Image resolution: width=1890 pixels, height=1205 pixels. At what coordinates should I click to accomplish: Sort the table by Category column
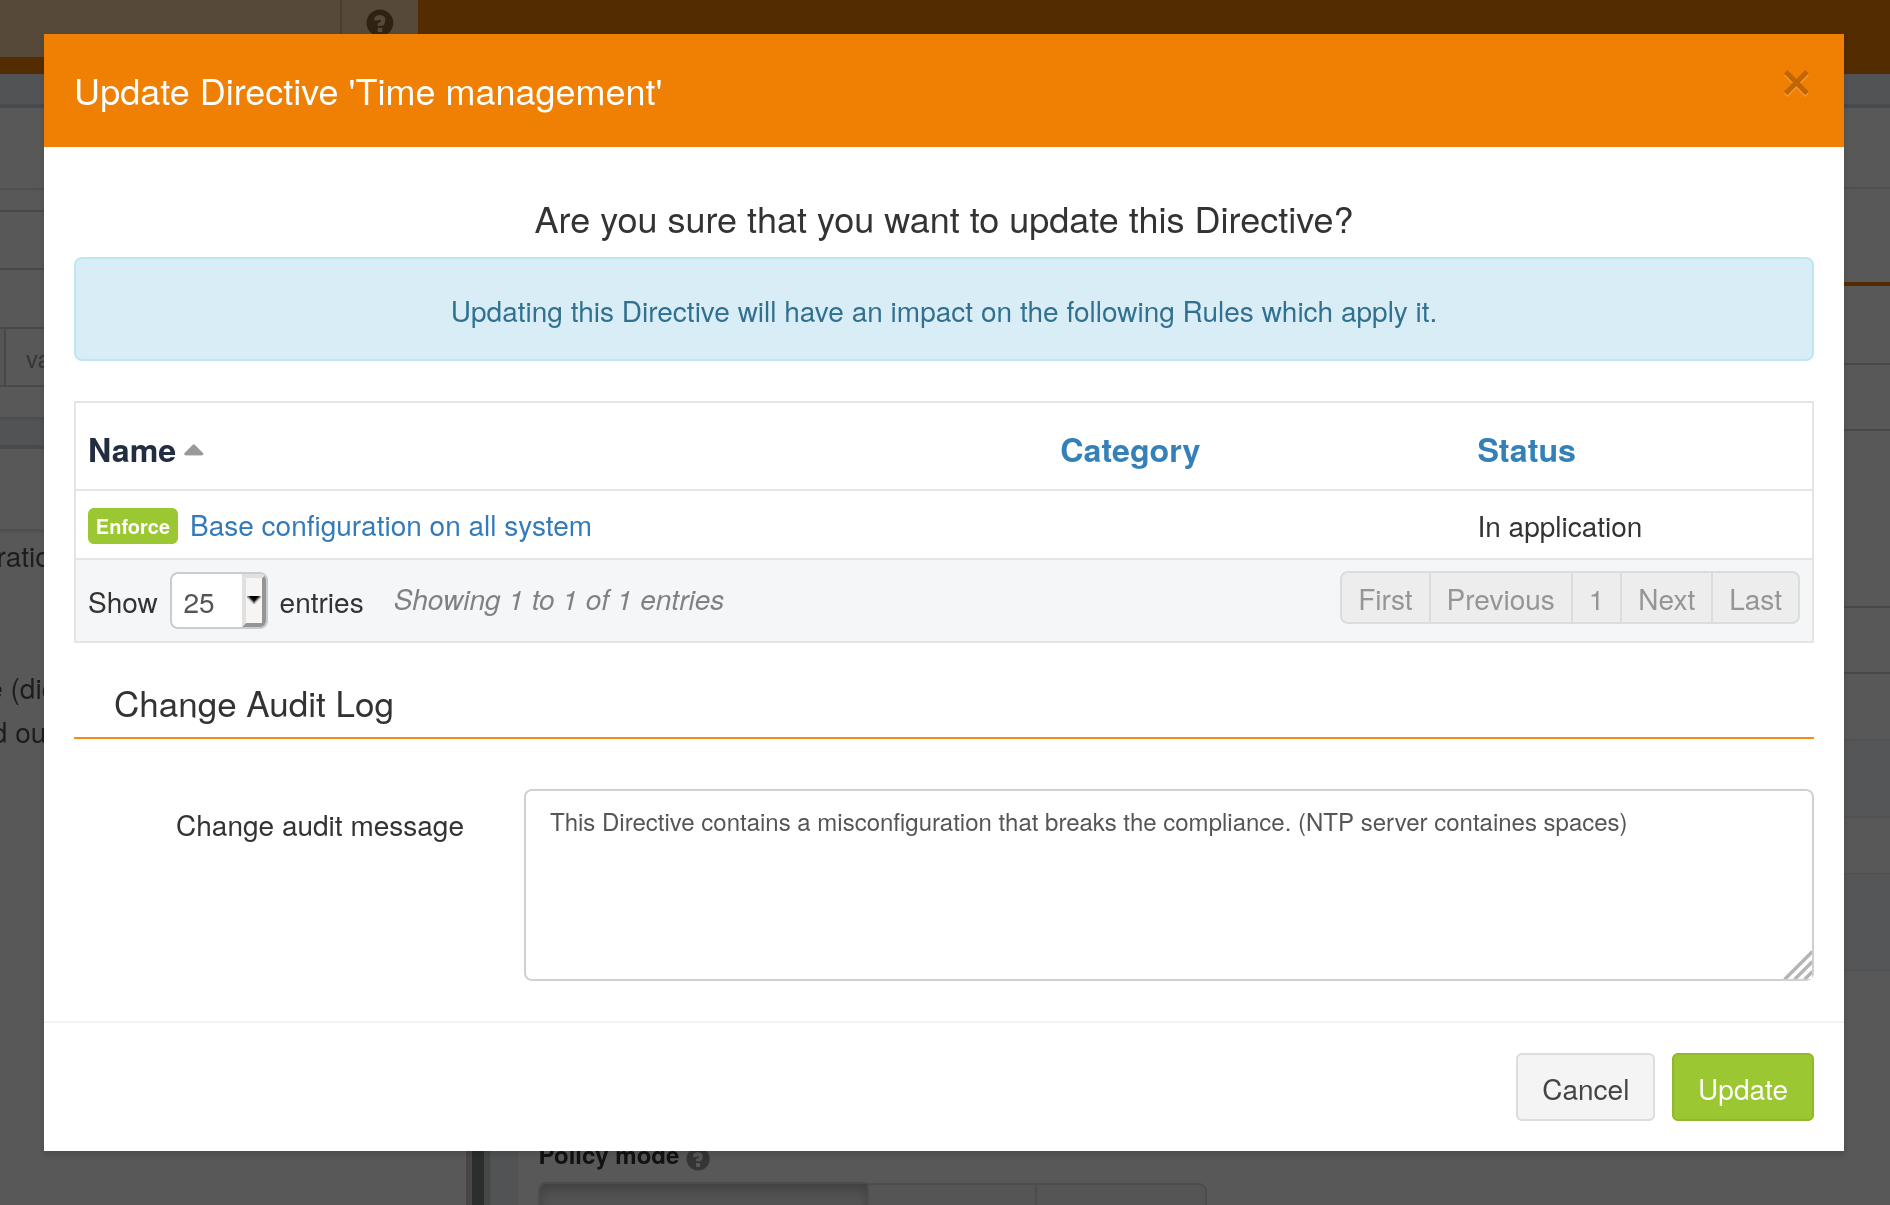pyautogui.click(x=1129, y=451)
